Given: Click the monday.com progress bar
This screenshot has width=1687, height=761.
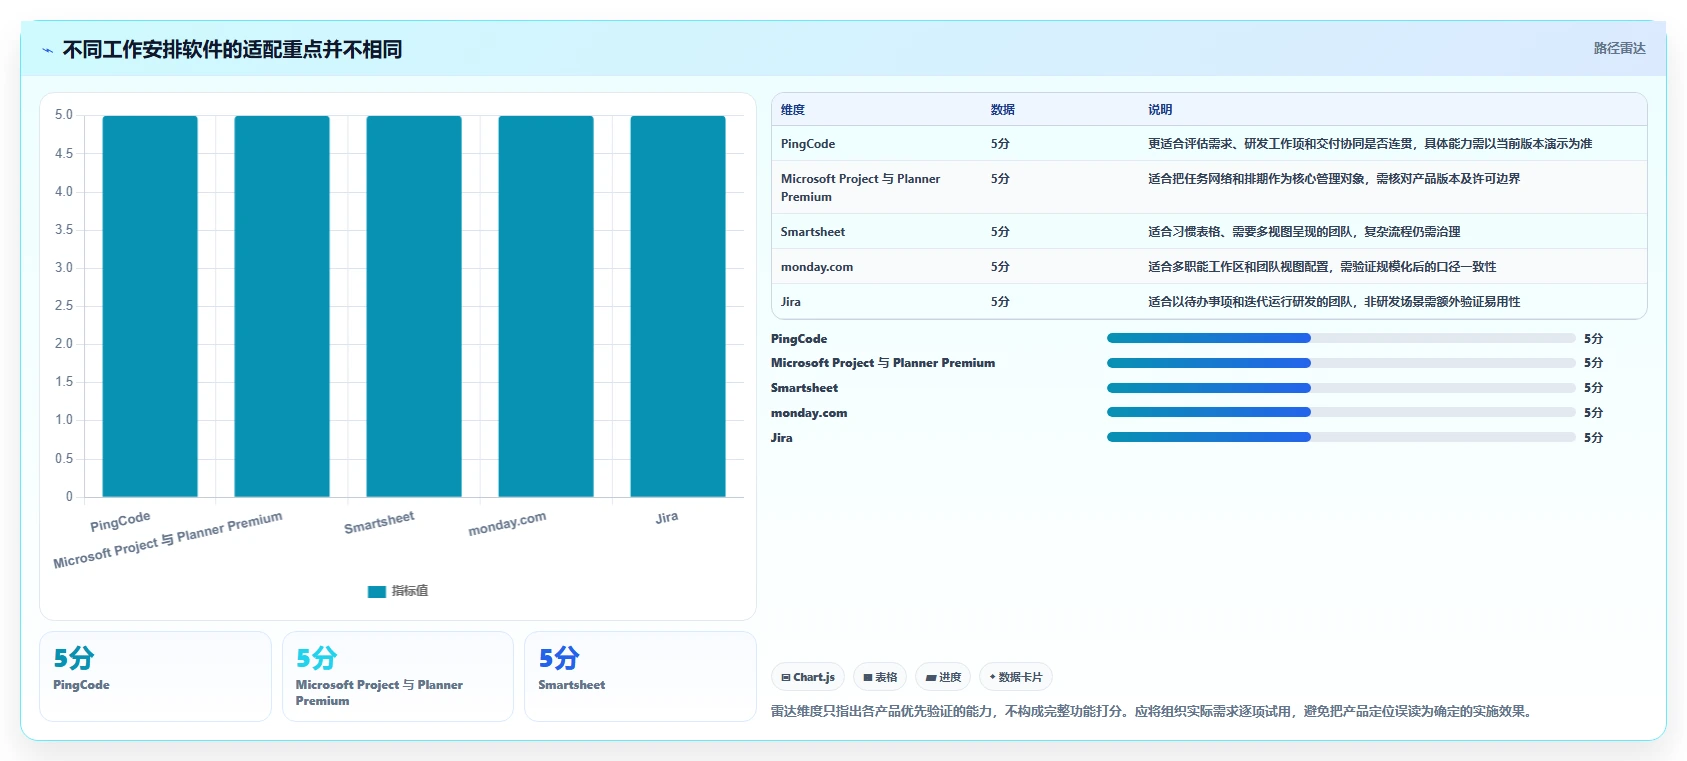Looking at the screenshot, I should click(1341, 412).
